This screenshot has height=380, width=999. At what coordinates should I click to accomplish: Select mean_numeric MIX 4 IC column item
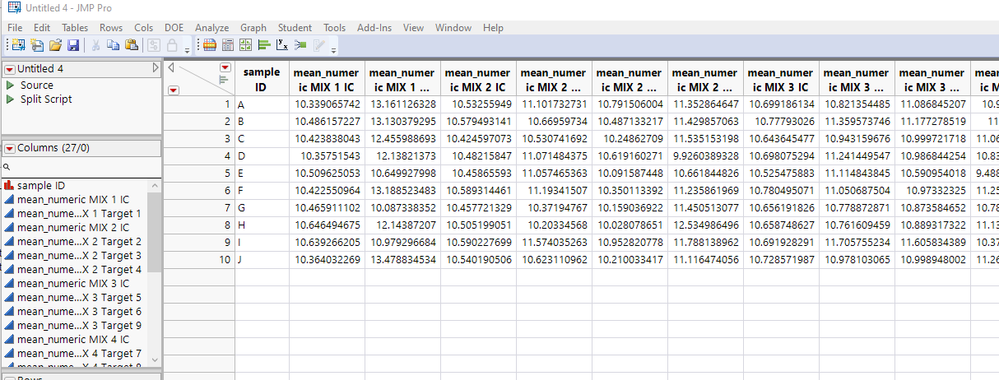coord(73,340)
